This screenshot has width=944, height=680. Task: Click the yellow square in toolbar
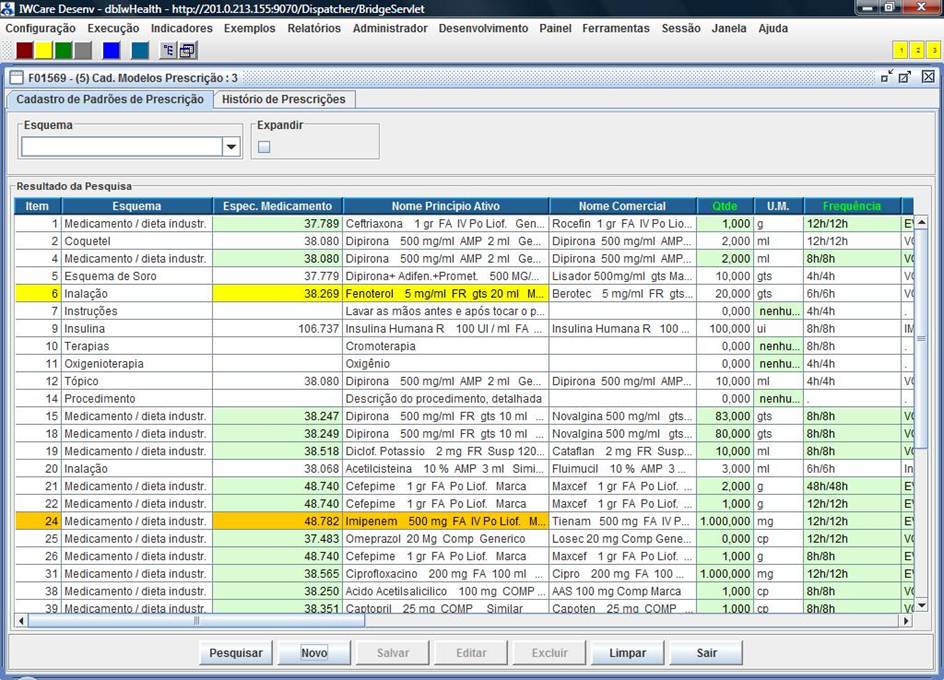(x=44, y=50)
